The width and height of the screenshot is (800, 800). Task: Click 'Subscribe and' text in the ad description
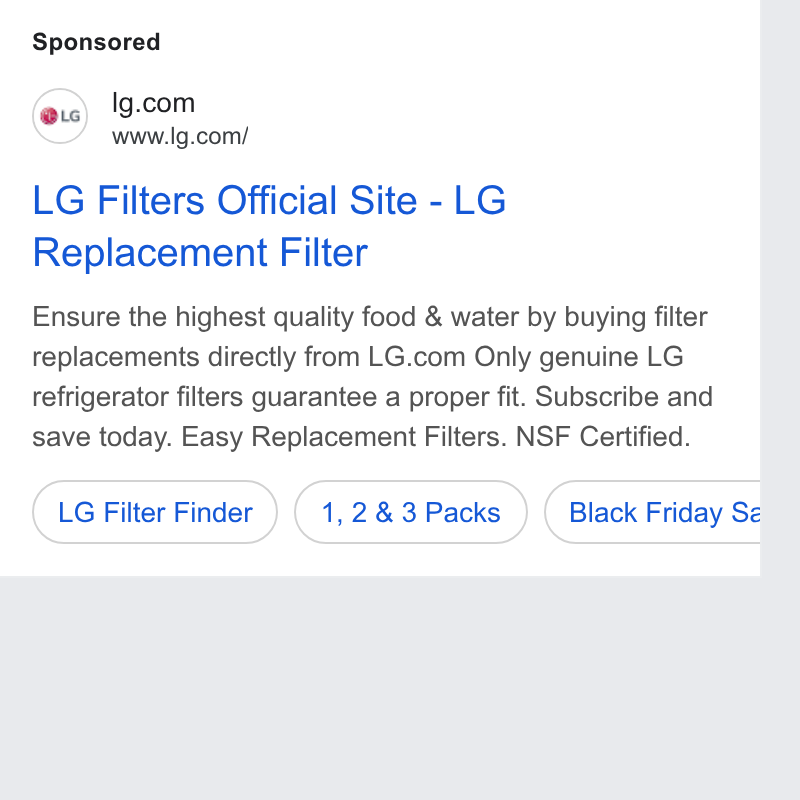tap(623, 396)
